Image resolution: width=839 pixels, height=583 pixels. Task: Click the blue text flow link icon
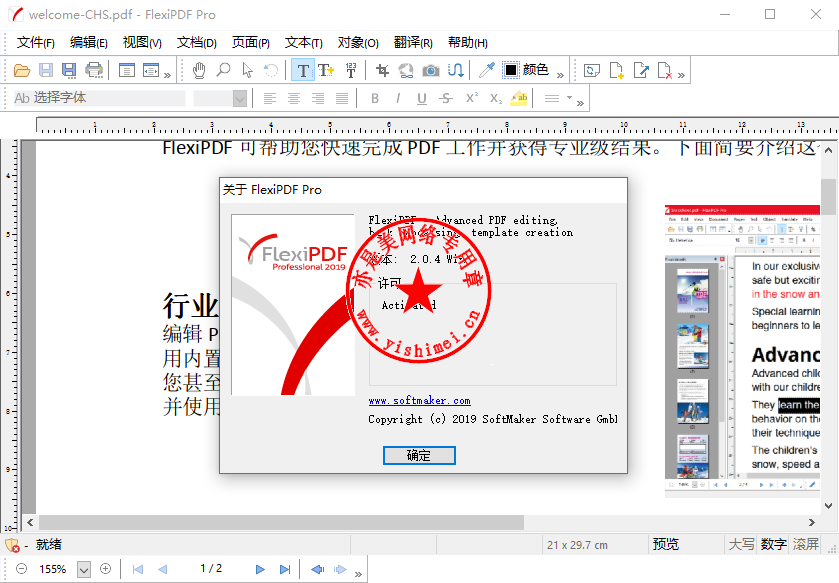[455, 70]
